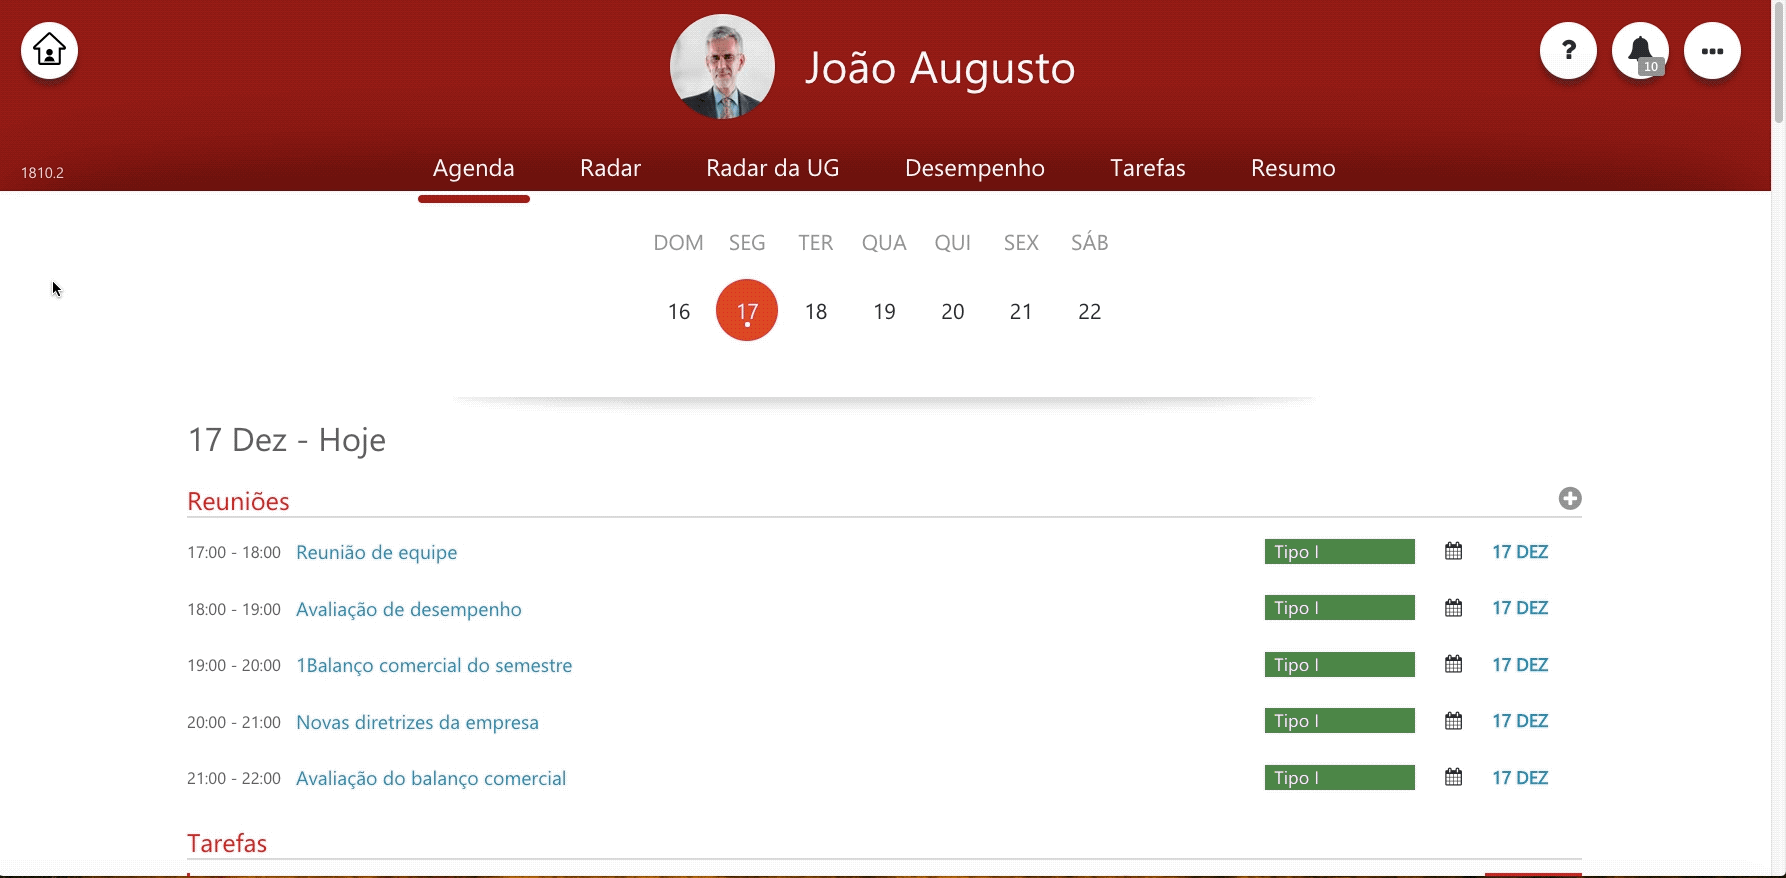This screenshot has height=878, width=1786.
Task: Go to the home screen icon
Action: coord(49,50)
